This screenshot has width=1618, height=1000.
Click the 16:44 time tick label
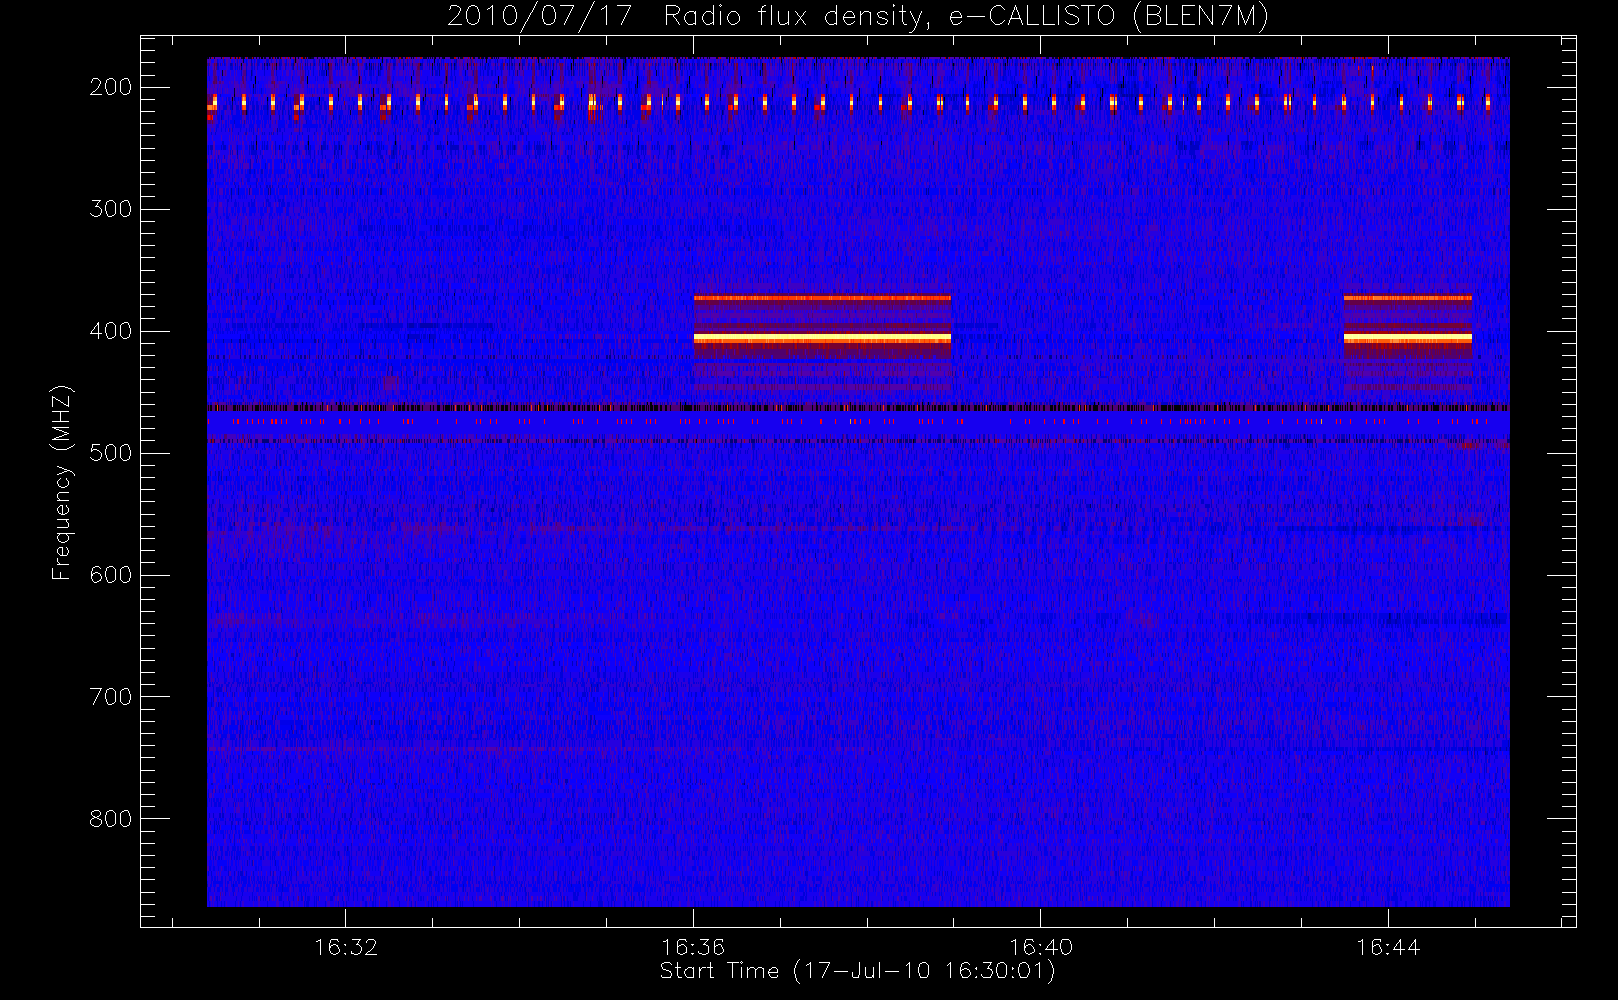(x=1389, y=947)
